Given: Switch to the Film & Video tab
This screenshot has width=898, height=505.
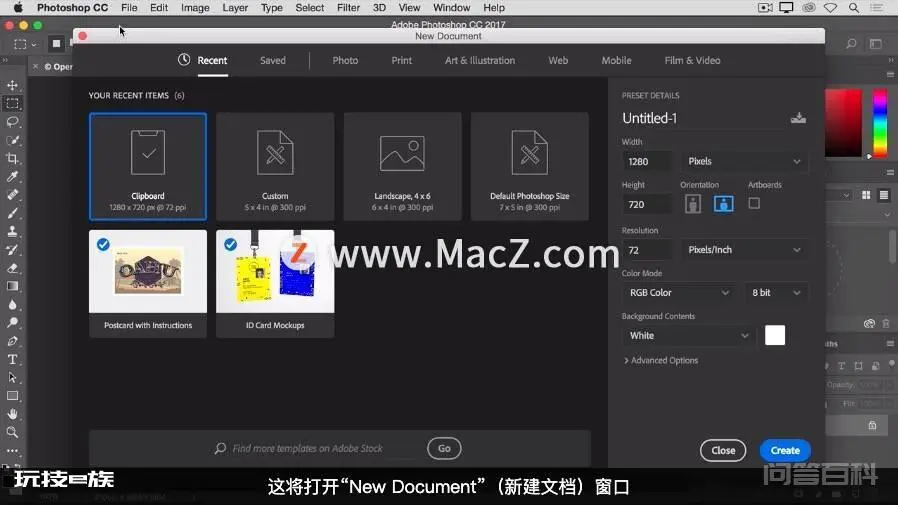Looking at the screenshot, I should tap(692, 60).
